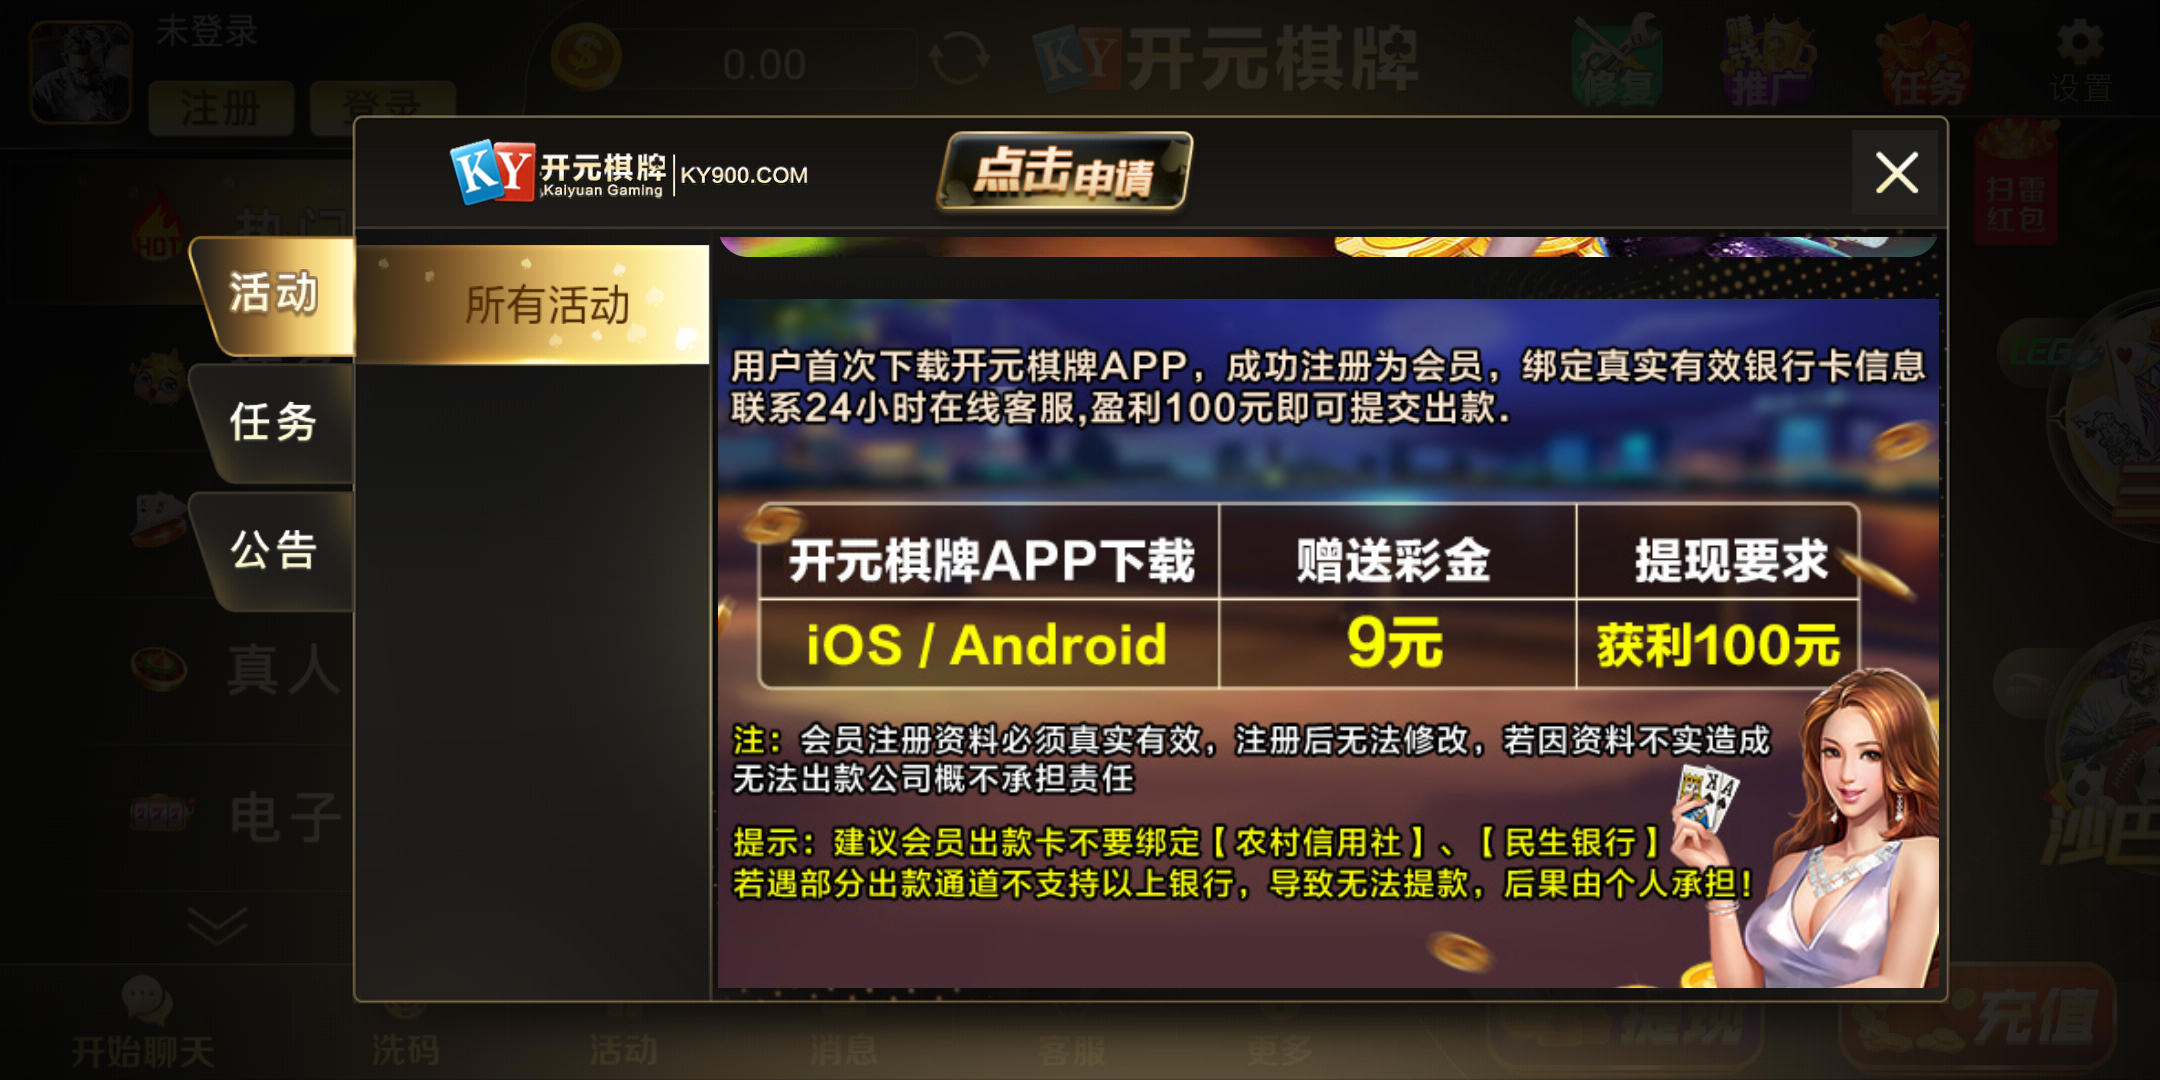Switch to the 任务 side tab
2160x1080 pixels.
click(273, 423)
